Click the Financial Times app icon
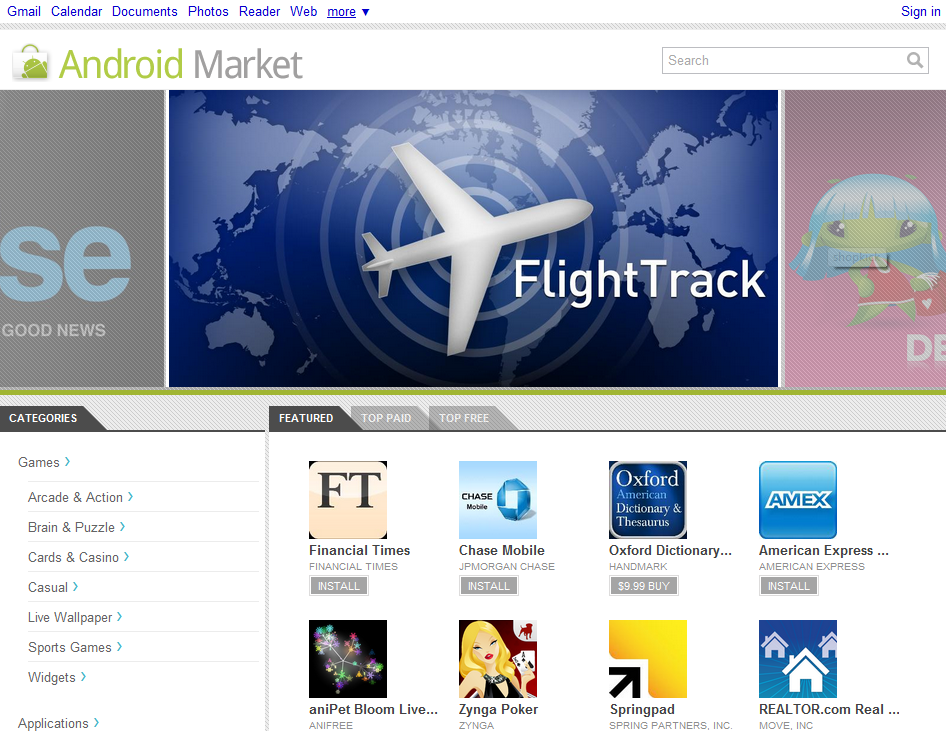Screen dimensions: 946x731 [x=347, y=500]
